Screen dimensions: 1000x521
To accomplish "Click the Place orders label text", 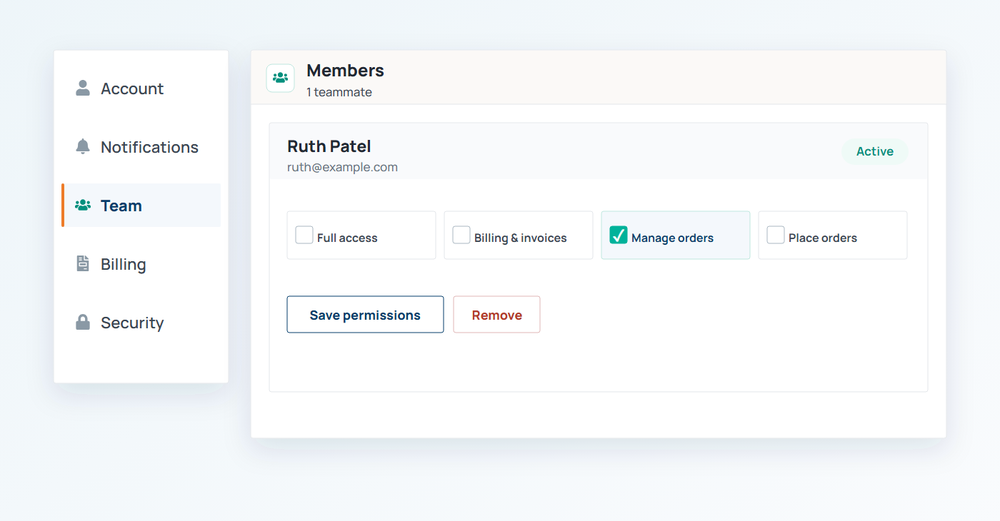I will click(x=823, y=238).
